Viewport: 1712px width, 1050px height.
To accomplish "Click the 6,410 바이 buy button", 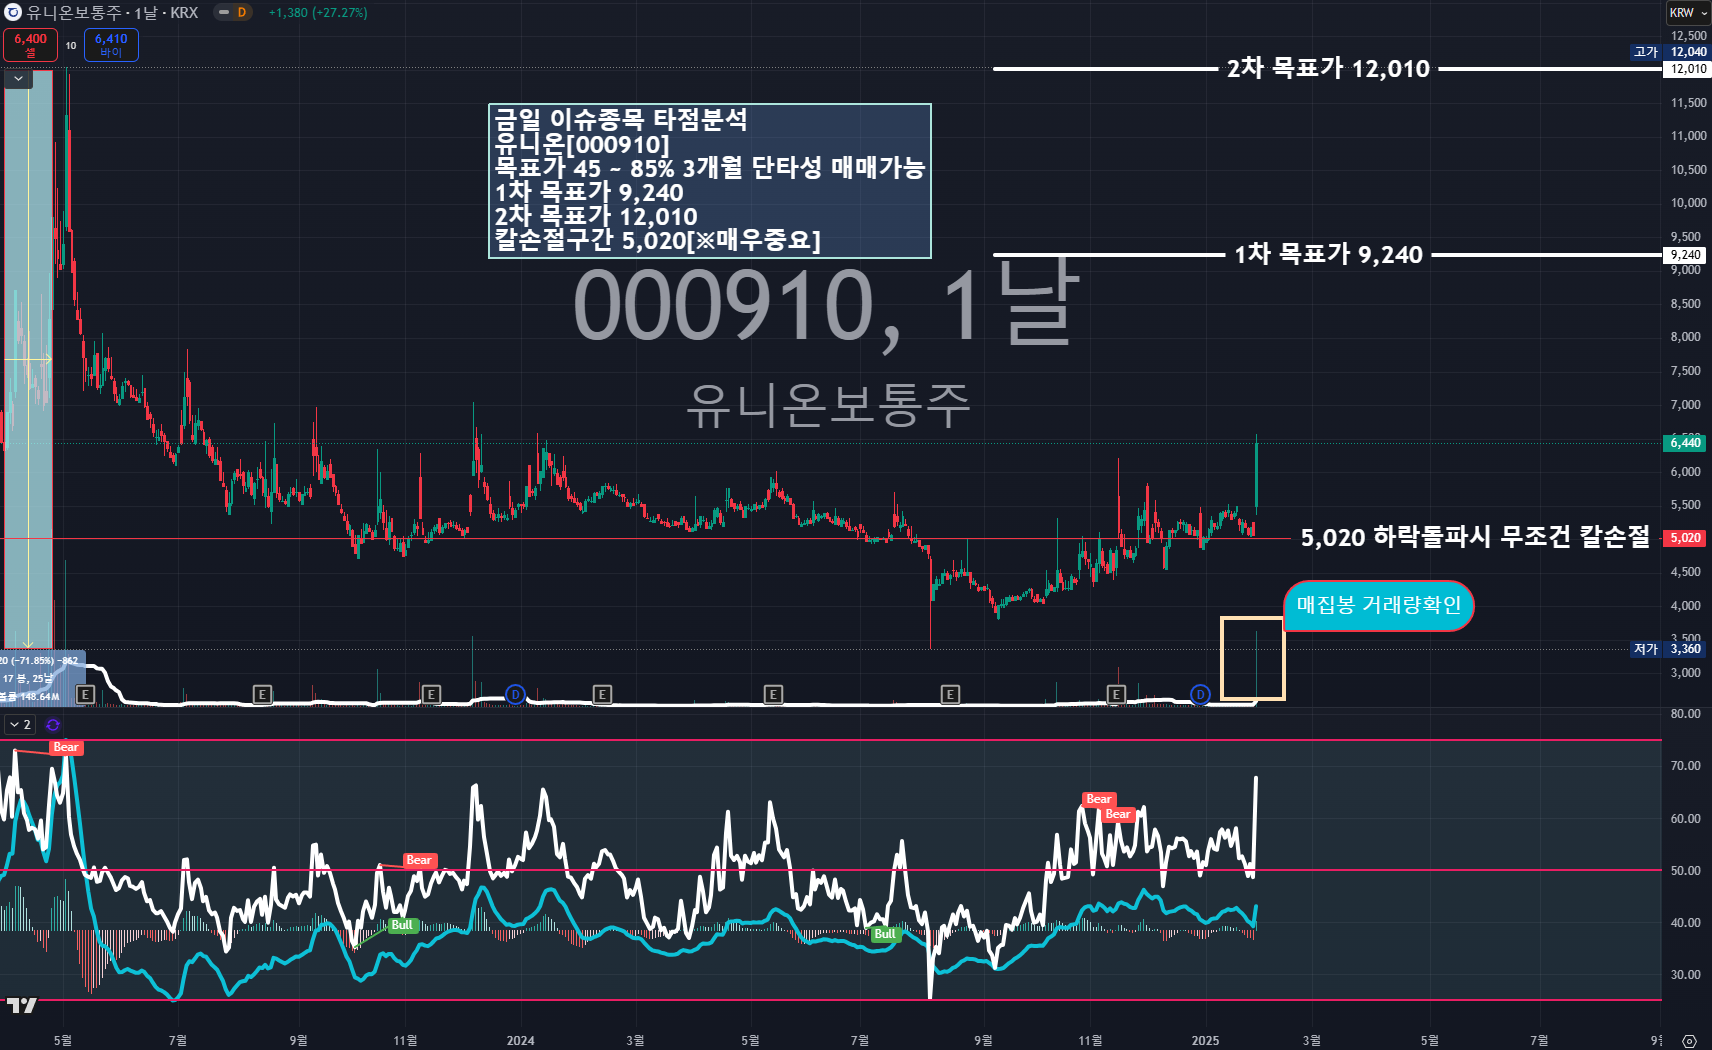I will 111,45.
